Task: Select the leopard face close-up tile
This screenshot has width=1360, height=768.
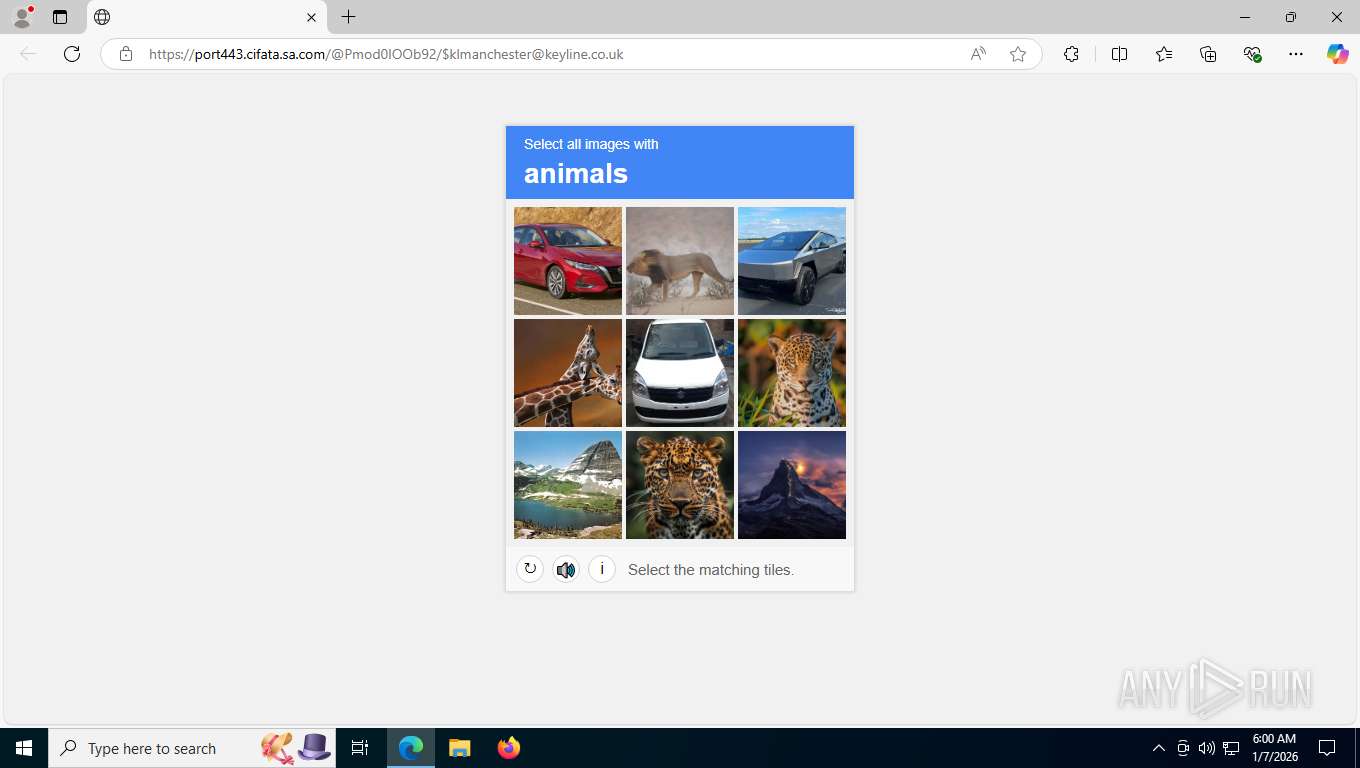Action: 680,485
